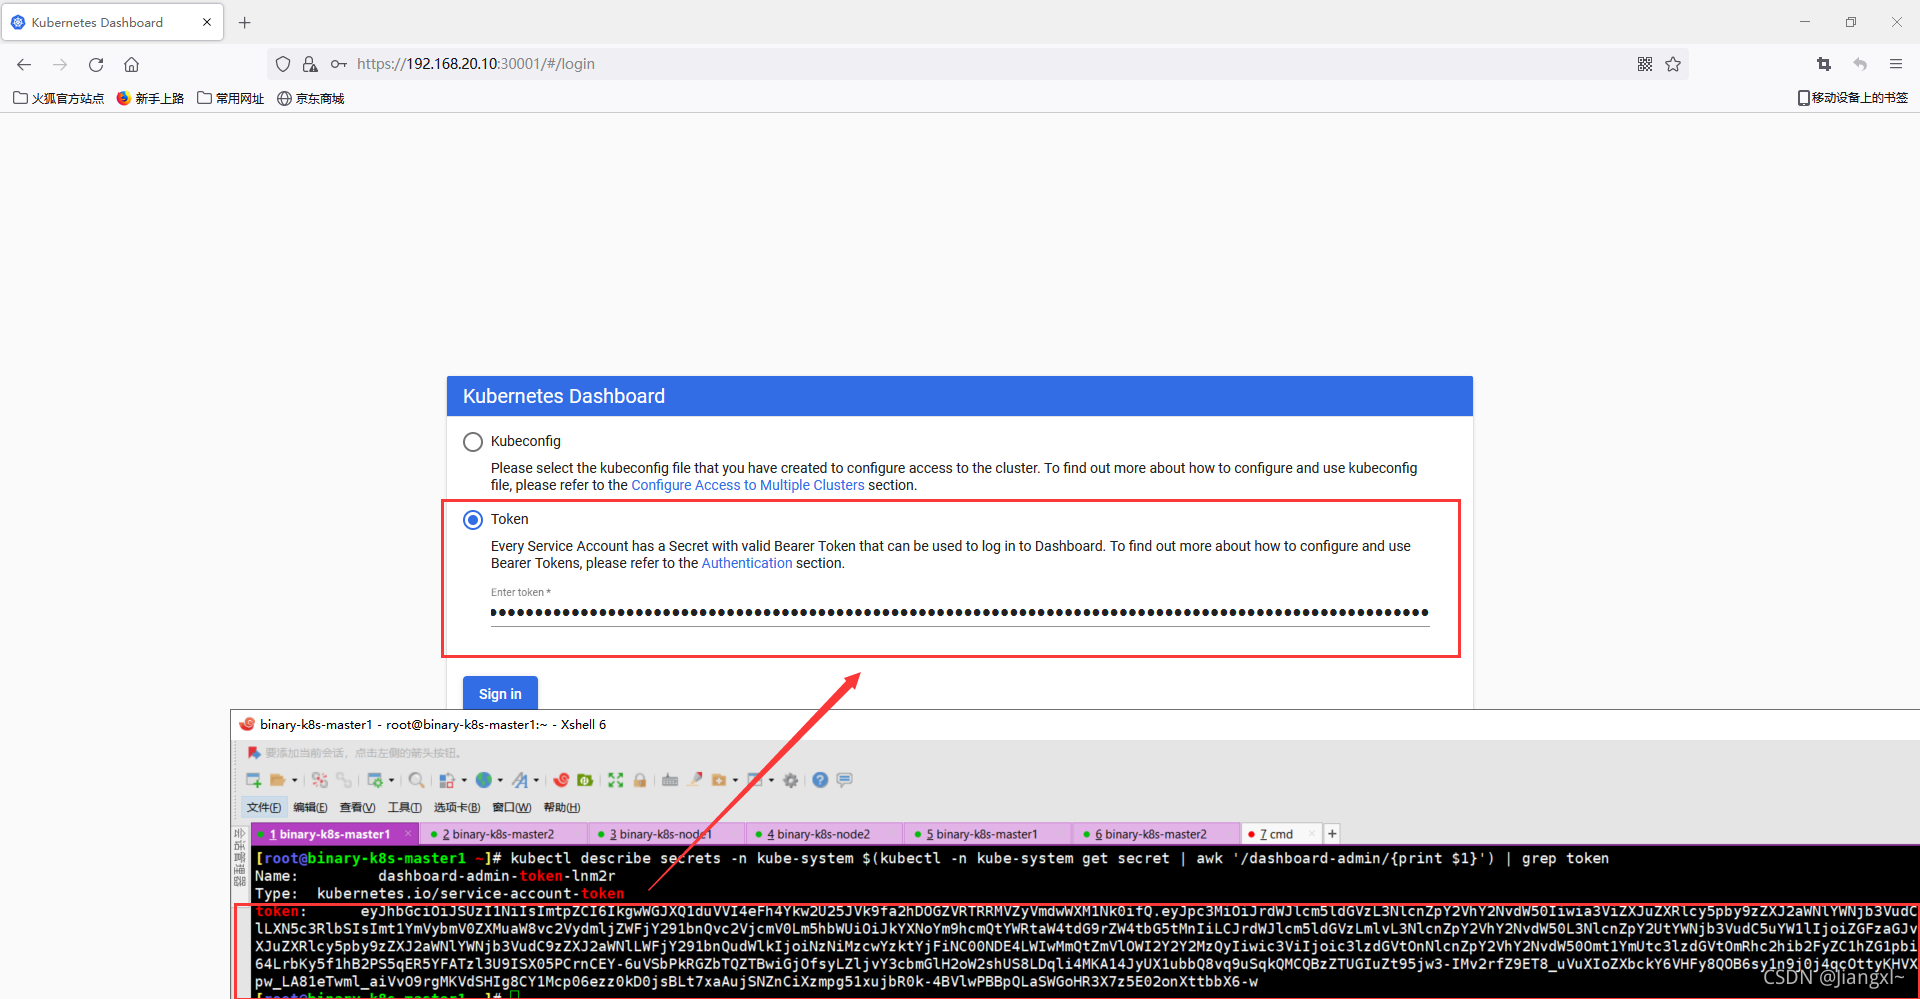Click the Xshell font settings icon
Image resolution: width=1920 pixels, height=999 pixels.
(520, 780)
